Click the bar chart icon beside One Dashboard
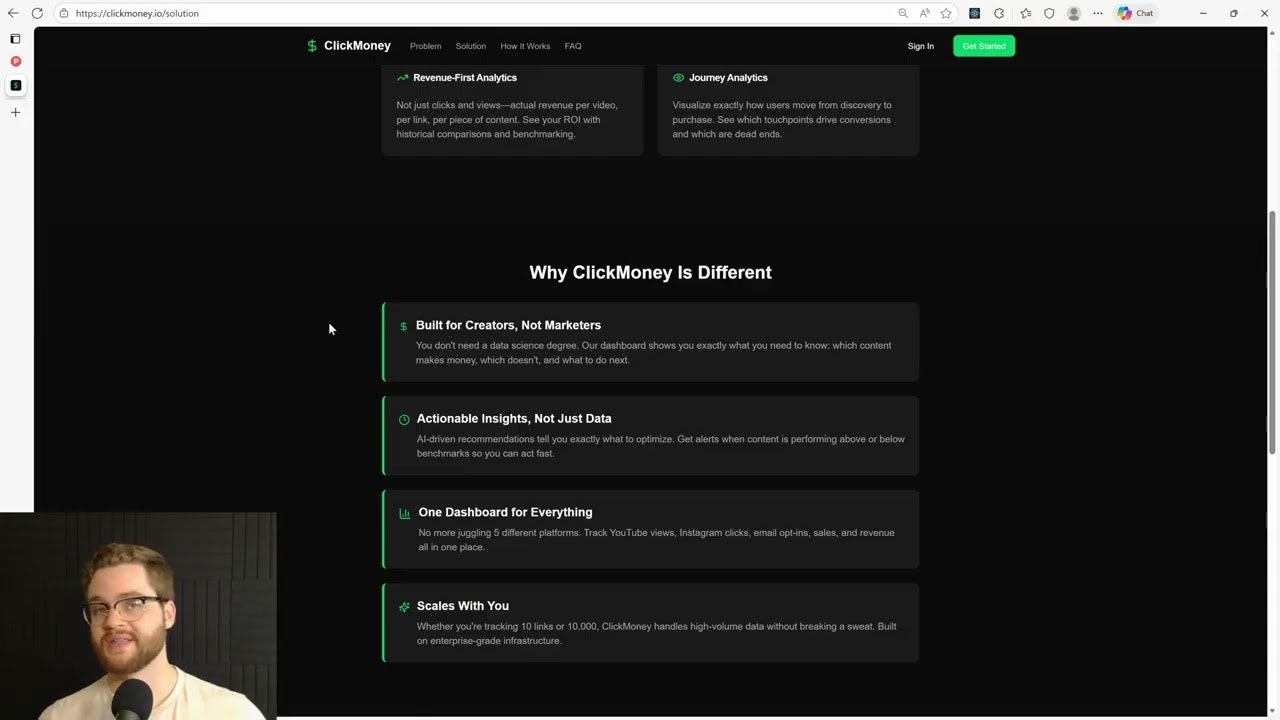The image size is (1280, 720). click(x=404, y=512)
